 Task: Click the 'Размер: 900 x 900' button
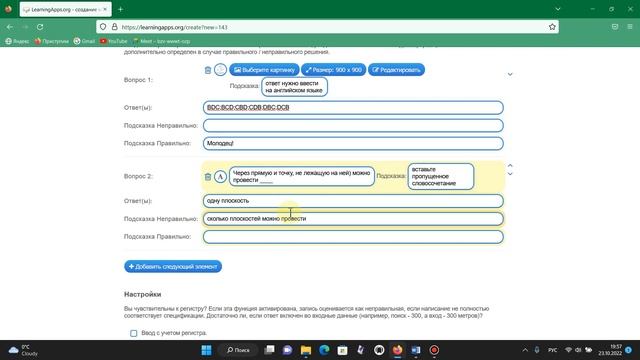pyautogui.click(x=333, y=70)
